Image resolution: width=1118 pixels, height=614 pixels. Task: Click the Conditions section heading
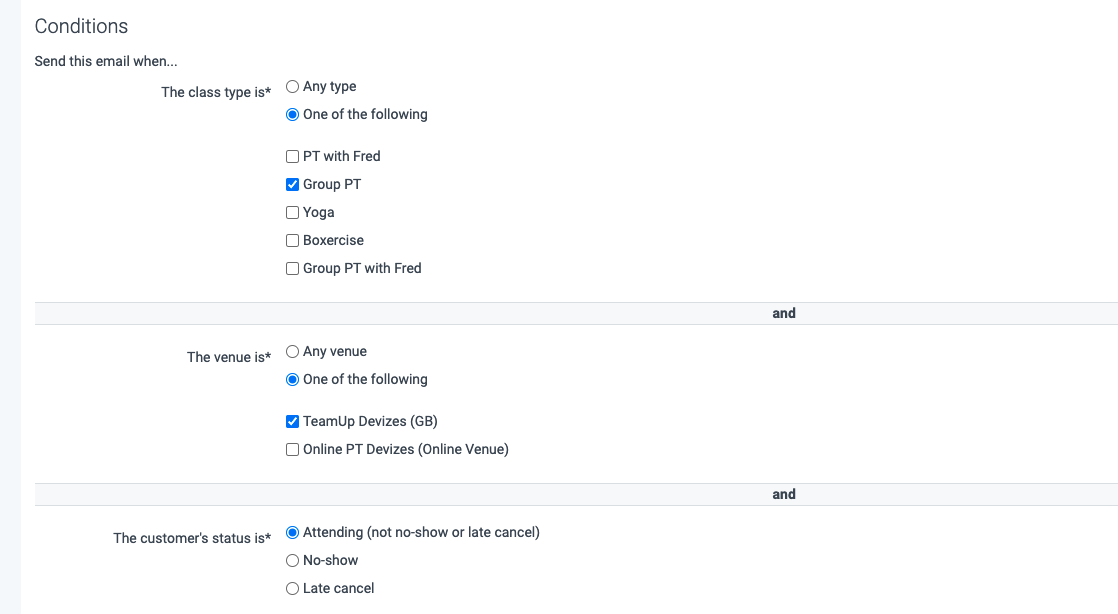click(81, 26)
